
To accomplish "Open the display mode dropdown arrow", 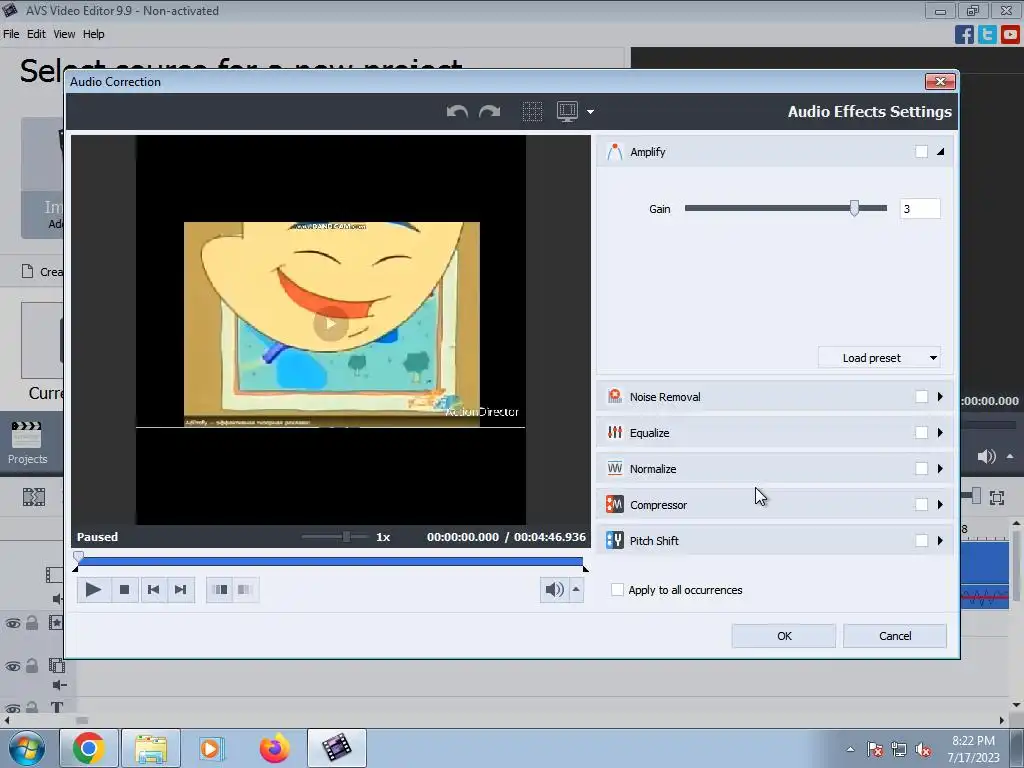I will pyautogui.click(x=590, y=112).
